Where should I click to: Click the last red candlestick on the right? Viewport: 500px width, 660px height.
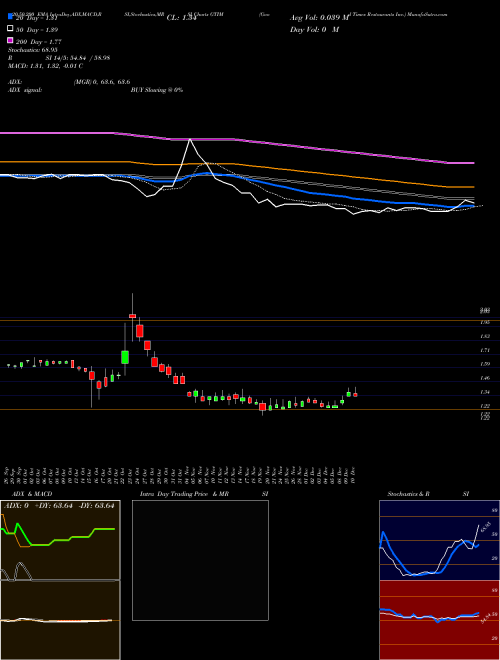(356, 395)
